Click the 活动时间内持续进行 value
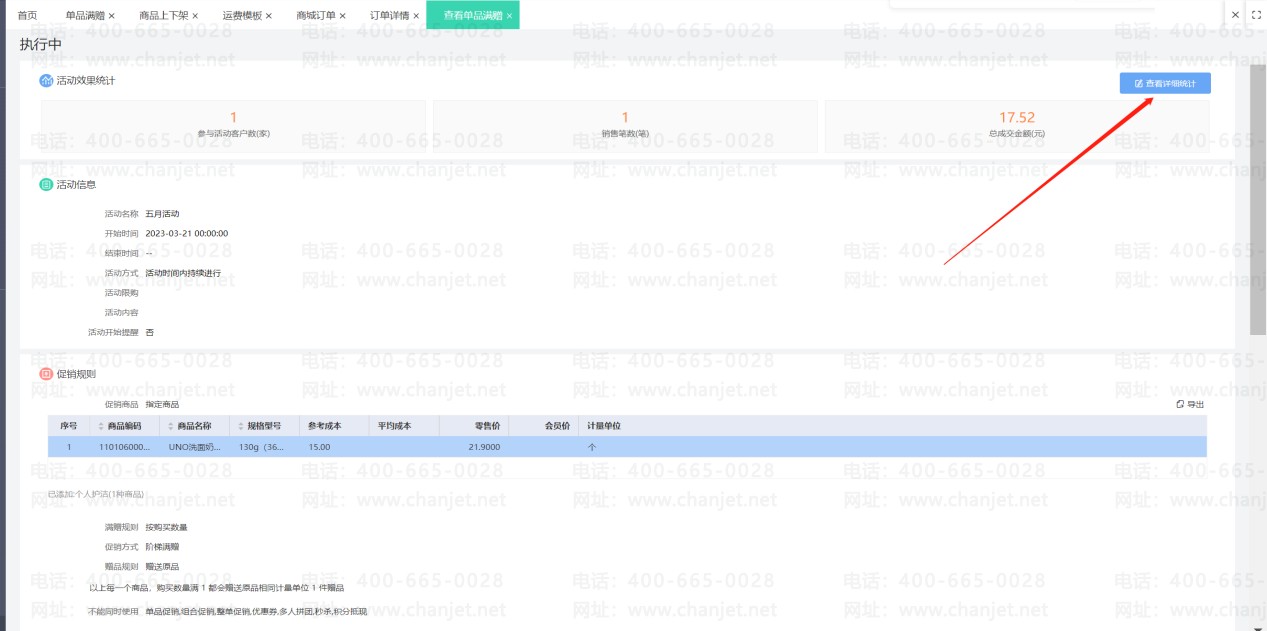This screenshot has height=631, width=1267. (x=183, y=273)
